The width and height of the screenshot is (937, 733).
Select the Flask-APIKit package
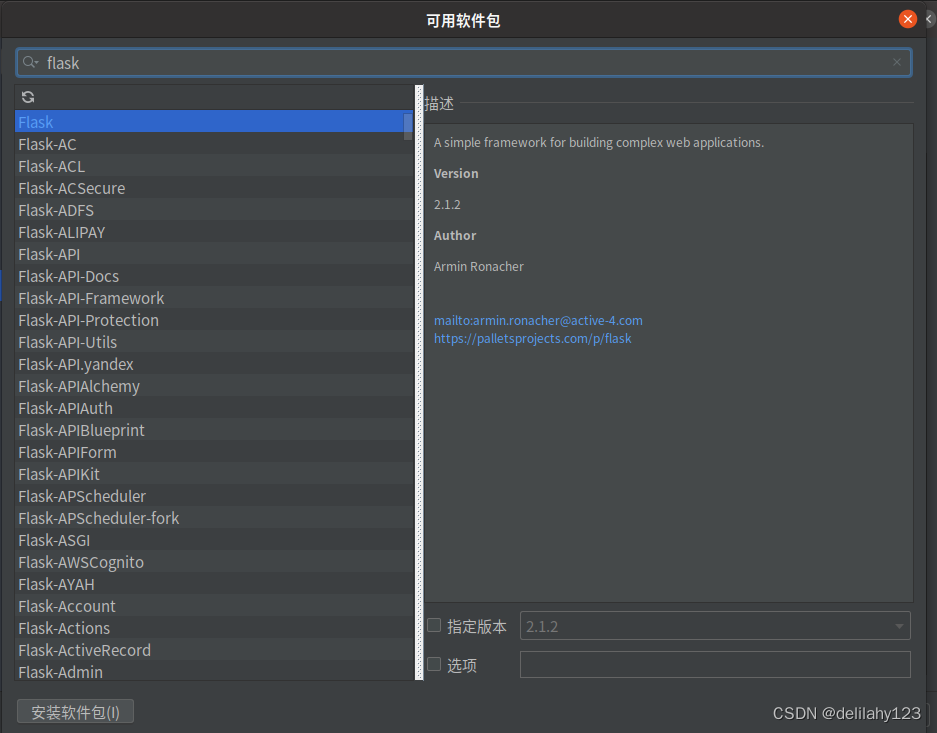tap(214, 474)
